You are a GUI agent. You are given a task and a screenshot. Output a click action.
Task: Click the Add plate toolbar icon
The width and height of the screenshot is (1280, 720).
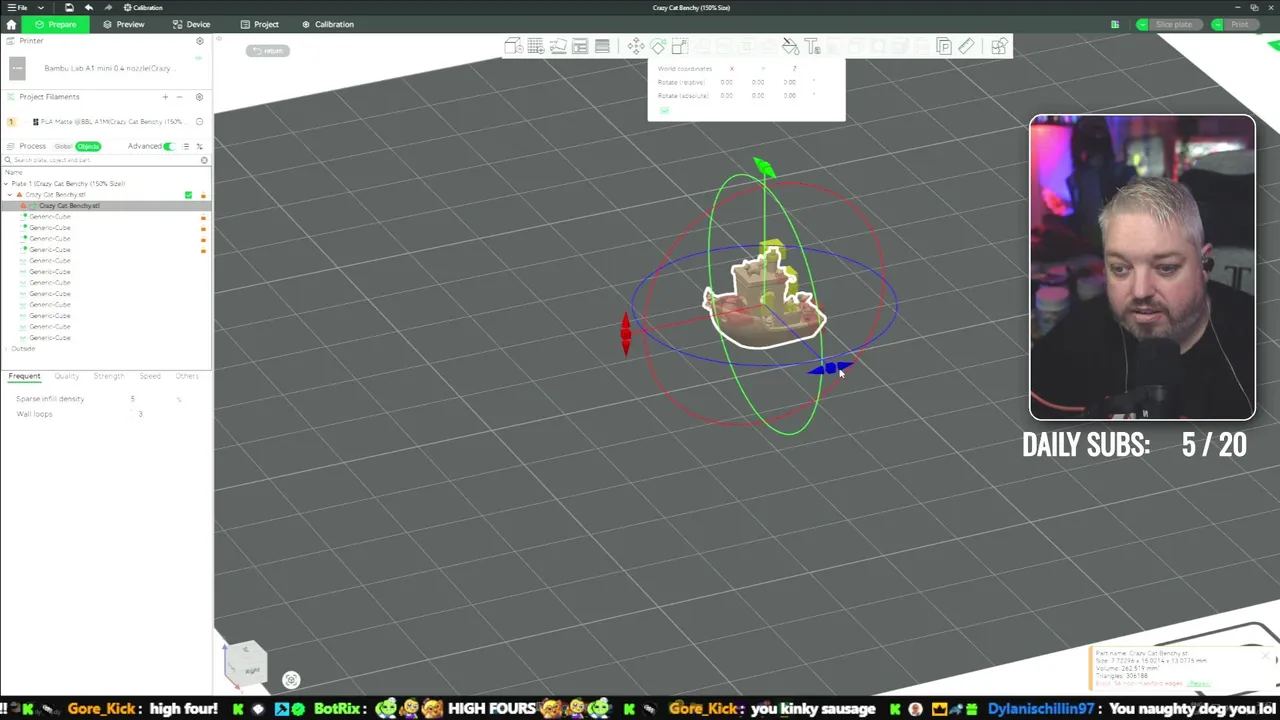click(535, 46)
